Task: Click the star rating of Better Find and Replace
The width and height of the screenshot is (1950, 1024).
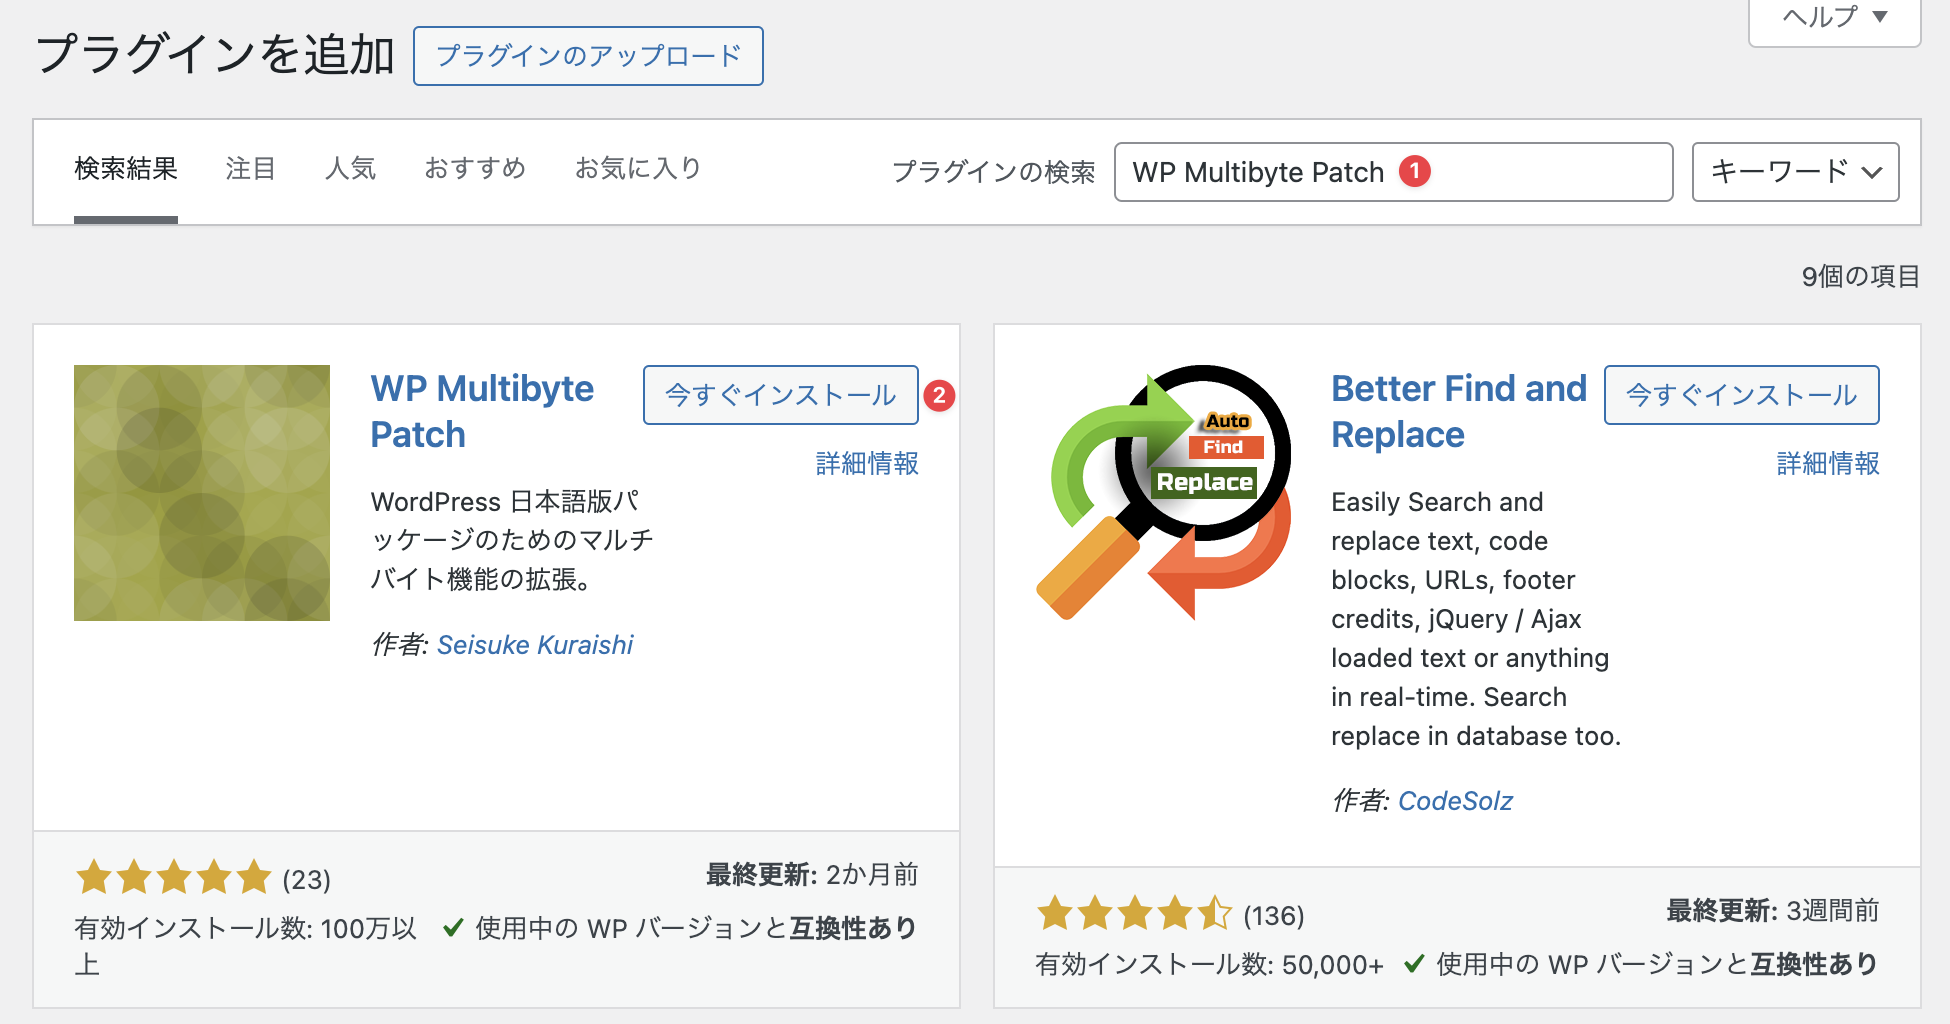Action: coord(1134,914)
